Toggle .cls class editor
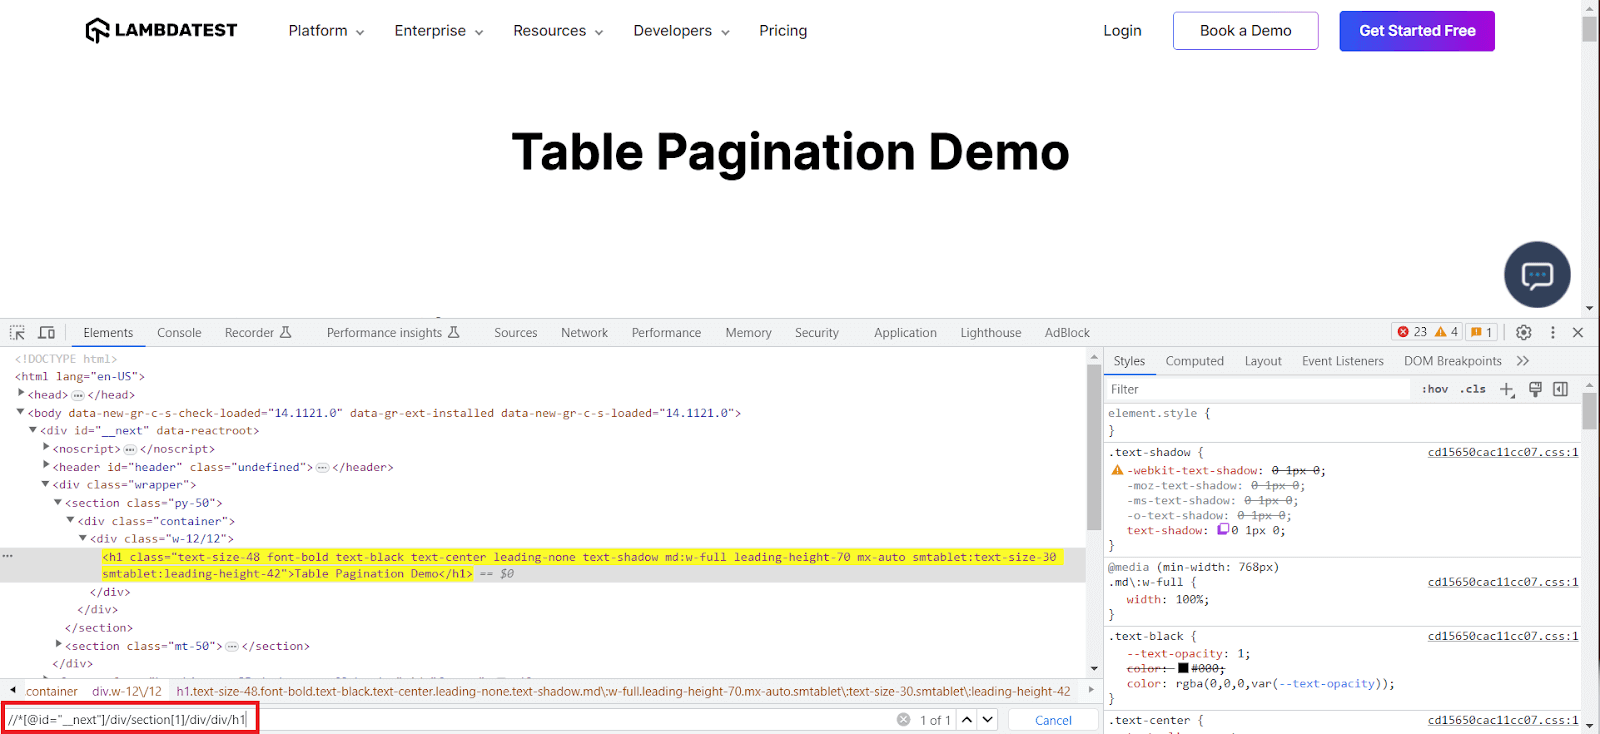Viewport: 1600px width, 734px height. pyautogui.click(x=1473, y=389)
